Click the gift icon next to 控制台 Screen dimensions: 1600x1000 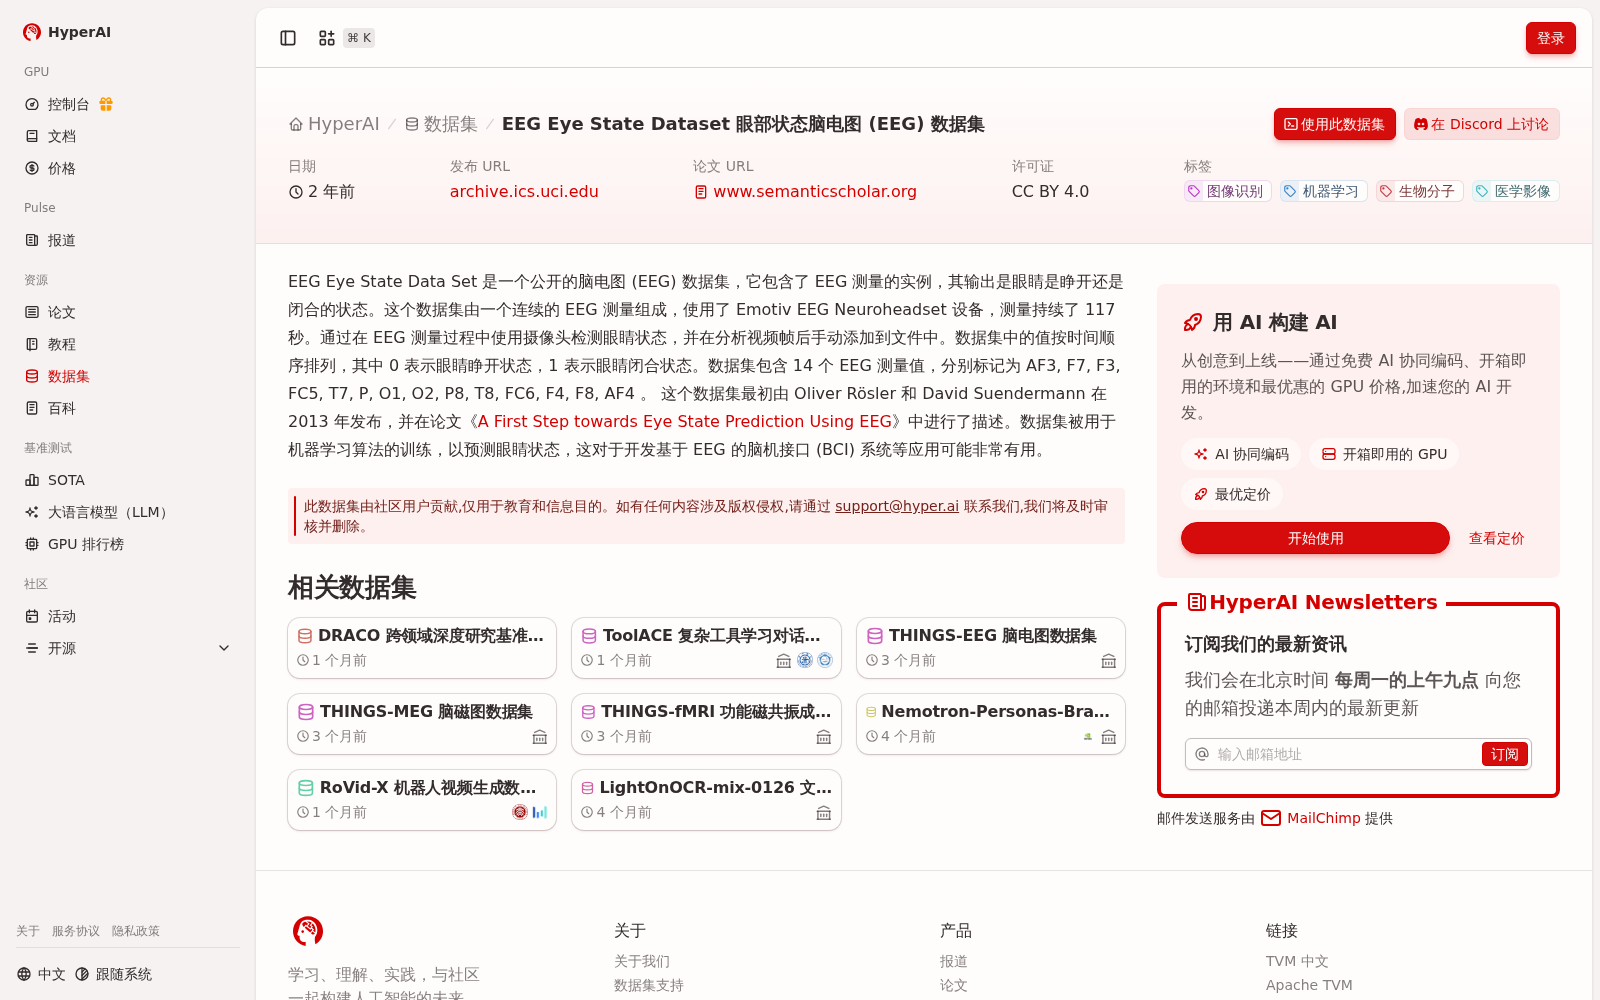click(106, 104)
